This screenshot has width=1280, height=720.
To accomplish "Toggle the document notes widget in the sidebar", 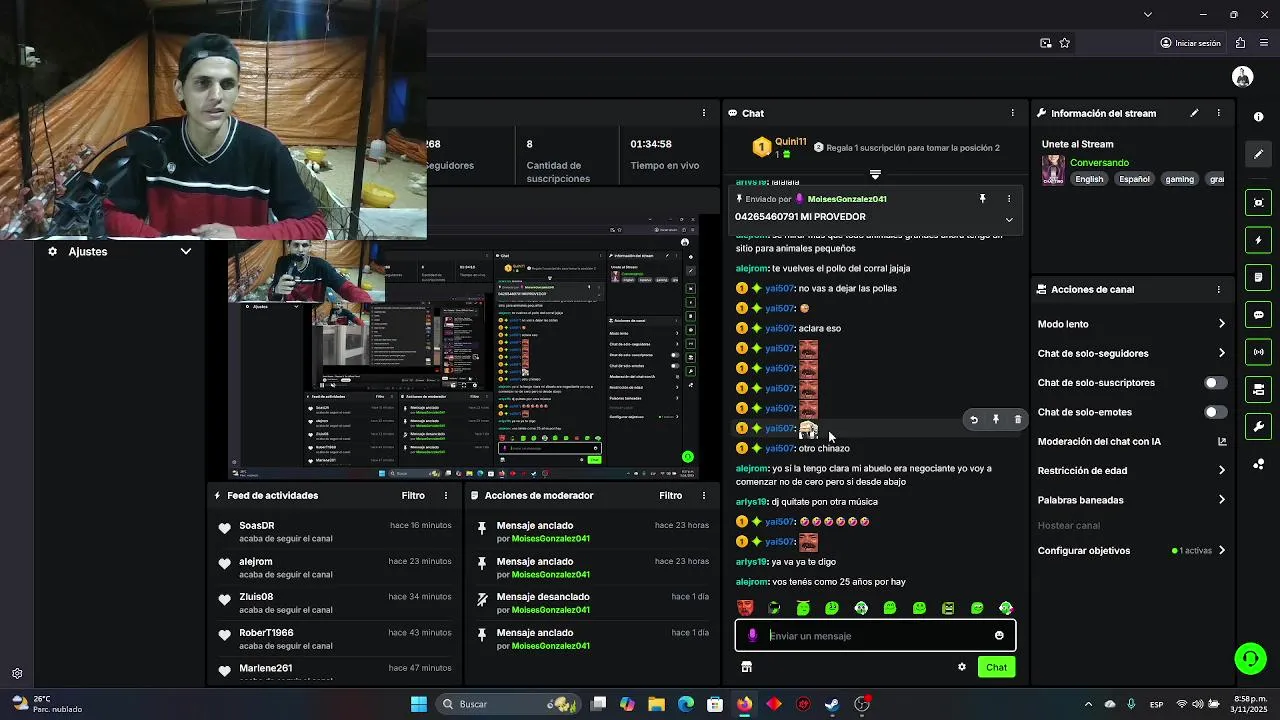I will tap(1258, 277).
